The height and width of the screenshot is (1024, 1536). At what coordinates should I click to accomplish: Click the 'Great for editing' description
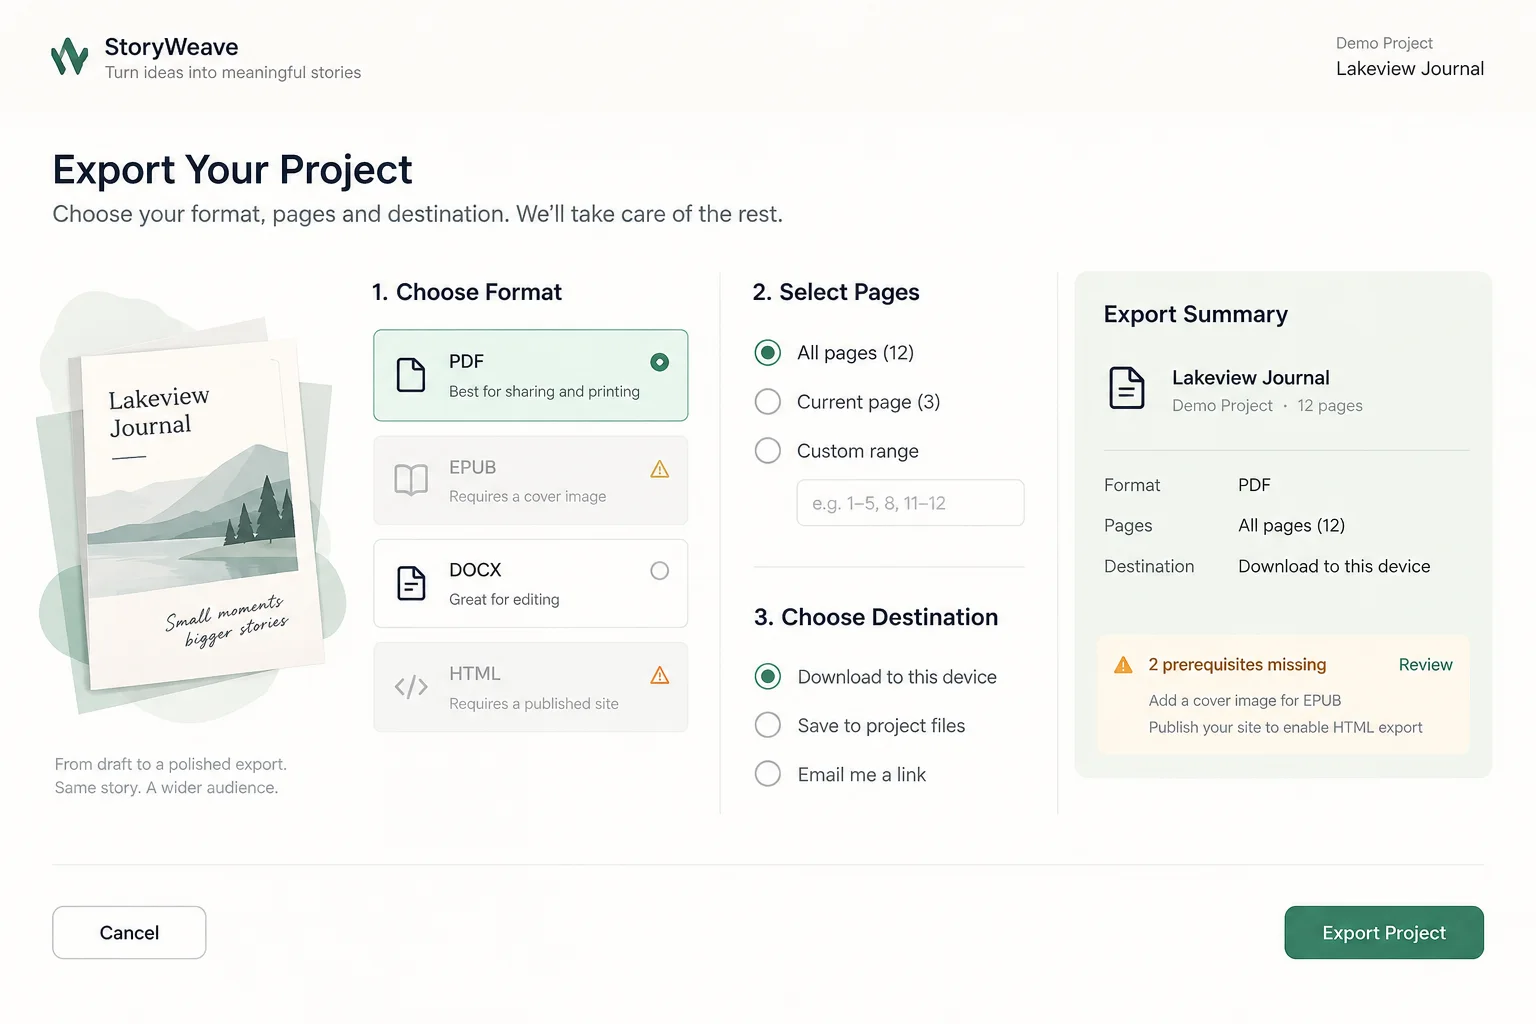pyautogui.click(x=504, y=600)
